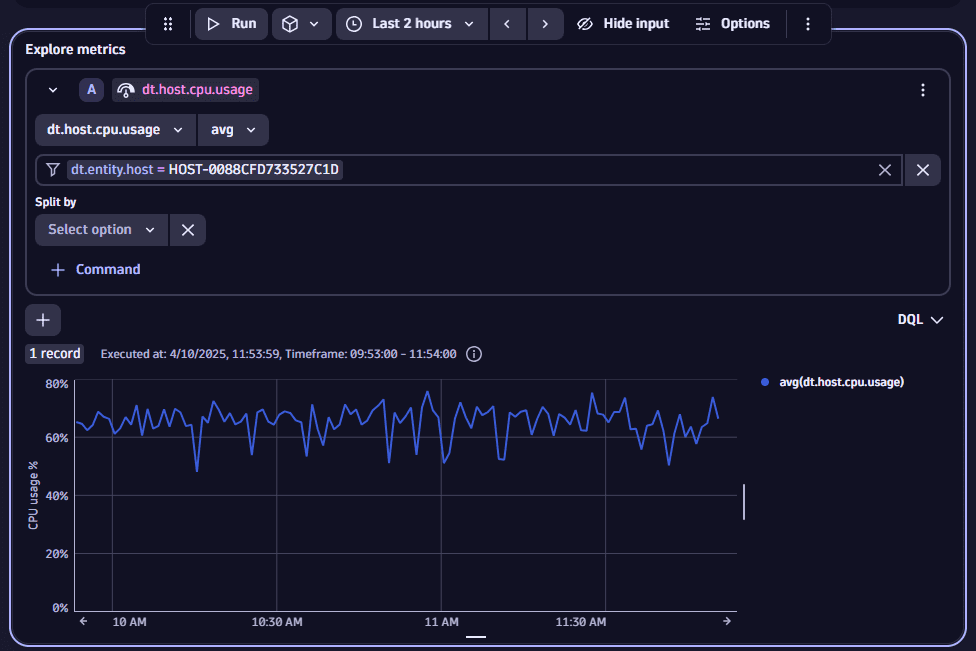Screen dimensions: 976x651
Task: Open the toolbar more actions menu
Action: [x=808, y=24]
